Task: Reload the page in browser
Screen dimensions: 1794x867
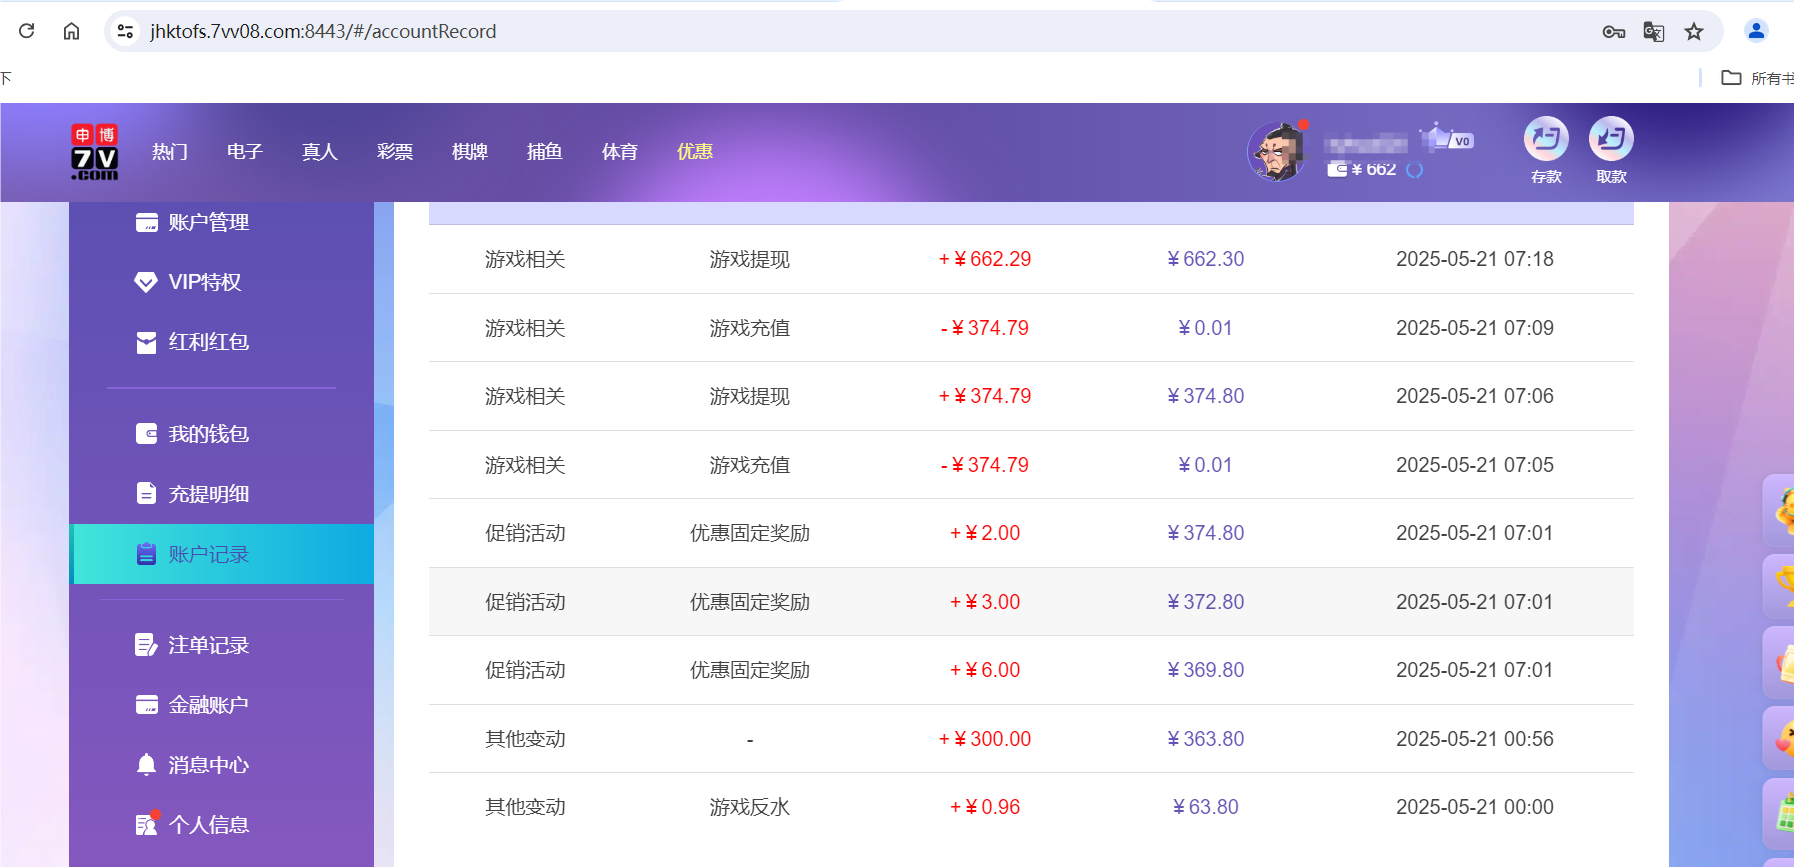Action: [x=27, y=31]
